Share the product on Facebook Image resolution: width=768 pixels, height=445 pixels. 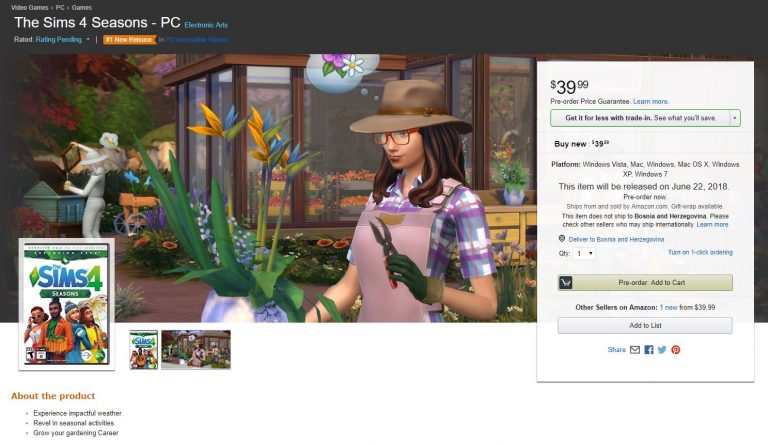tap(649, 350)
